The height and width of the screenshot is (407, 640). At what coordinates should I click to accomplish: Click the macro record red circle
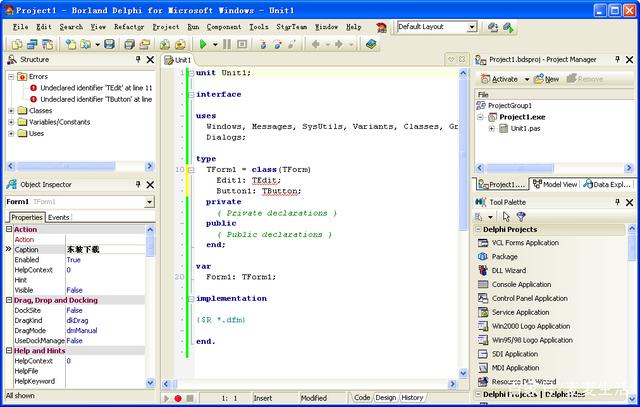tap(178, 398)
